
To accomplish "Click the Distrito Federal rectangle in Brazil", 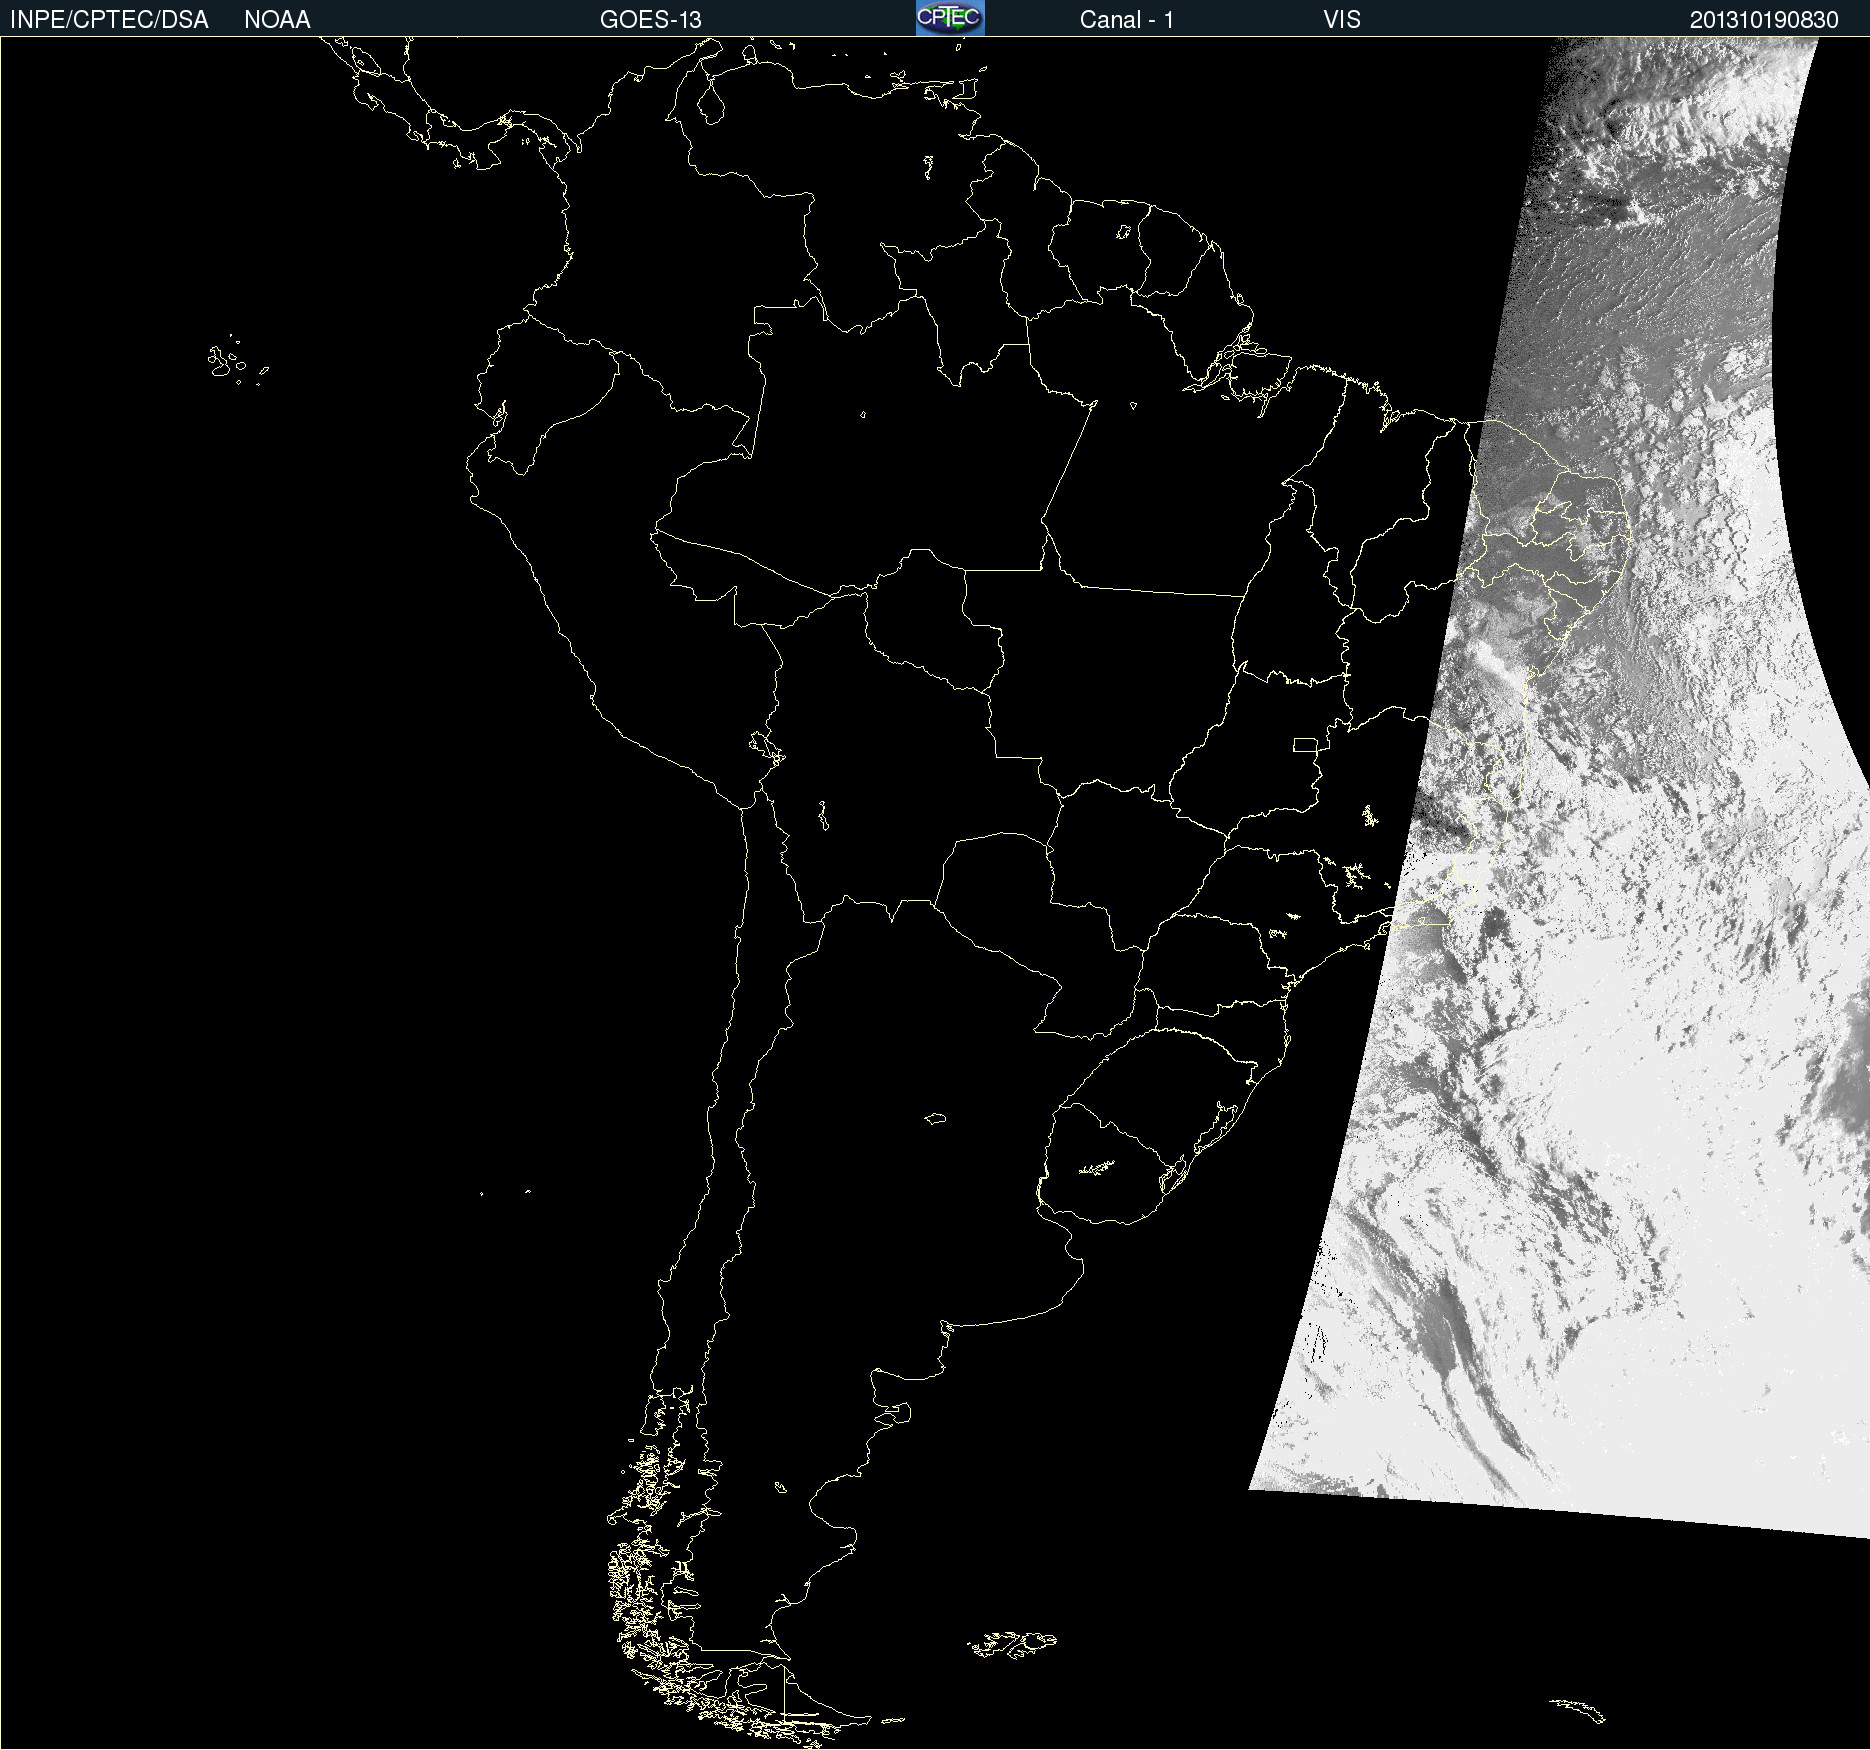I will coord(1305,744).
